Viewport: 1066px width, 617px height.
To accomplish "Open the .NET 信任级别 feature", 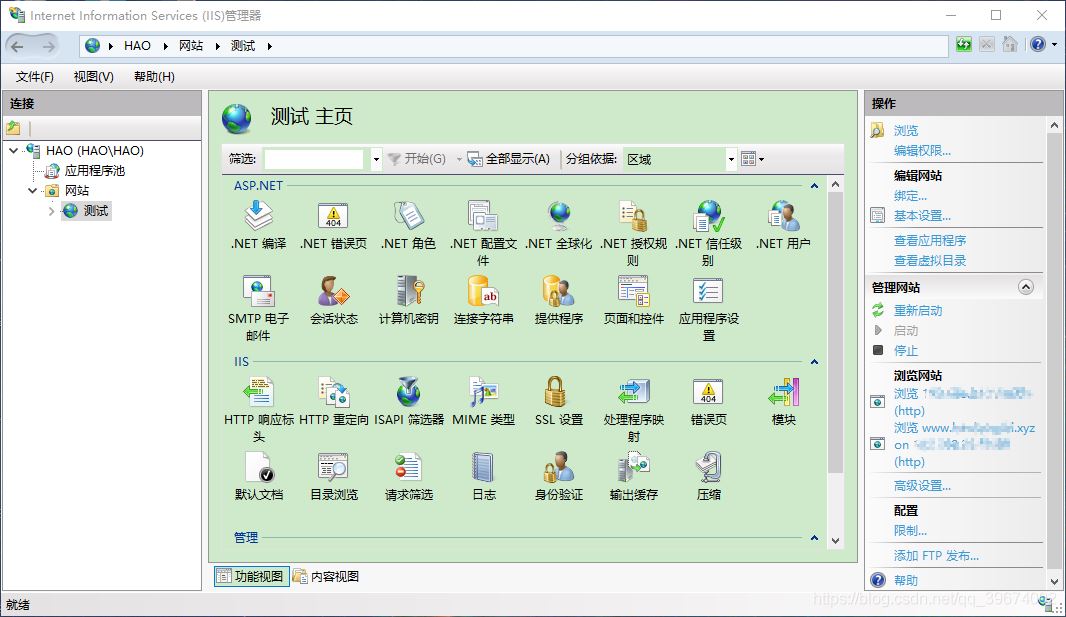I will [708, 233].
